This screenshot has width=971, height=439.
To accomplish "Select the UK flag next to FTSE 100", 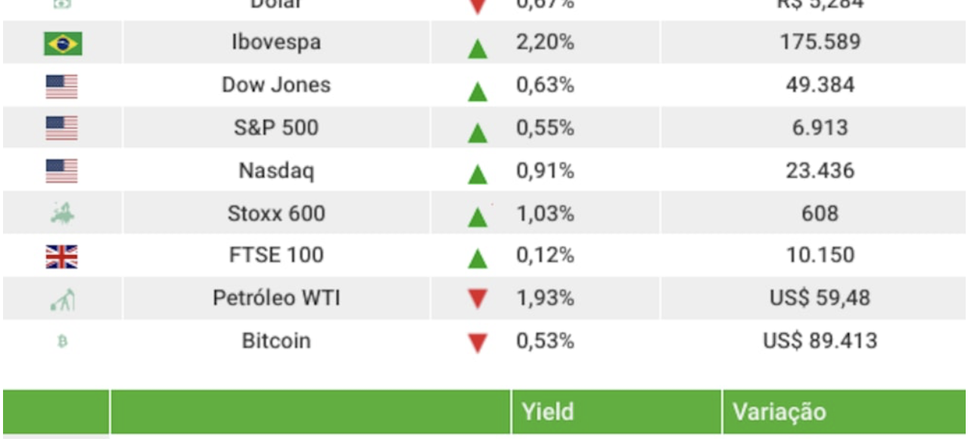I will click(x=62, y=257).
